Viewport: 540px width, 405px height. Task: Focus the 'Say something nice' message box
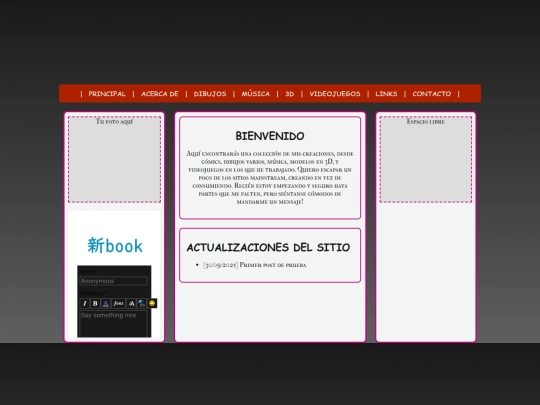(x=114, y=323)
